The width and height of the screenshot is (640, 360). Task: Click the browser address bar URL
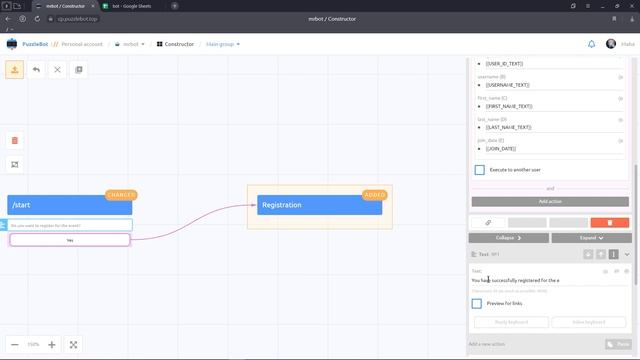click(77, 19)
